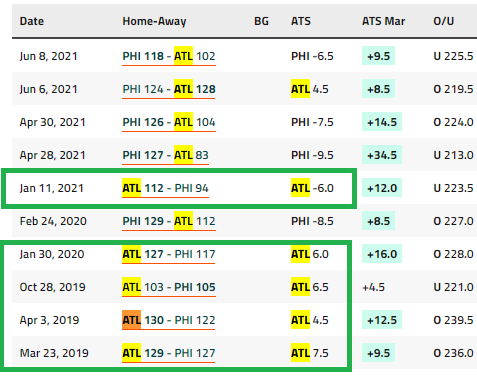Screen dimensions: 477x379
Task: Click the O 239.5 over/under value
Action: 453,320
